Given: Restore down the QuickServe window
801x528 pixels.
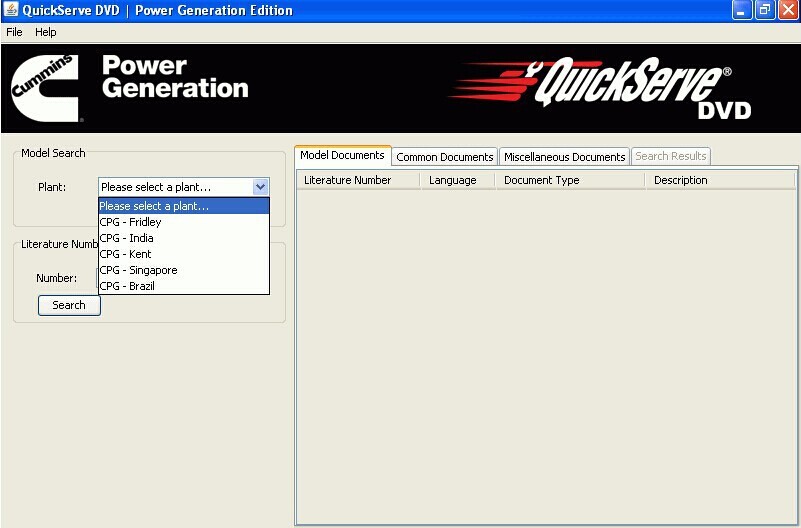Looking at the screenshot, I should [765, 10].
